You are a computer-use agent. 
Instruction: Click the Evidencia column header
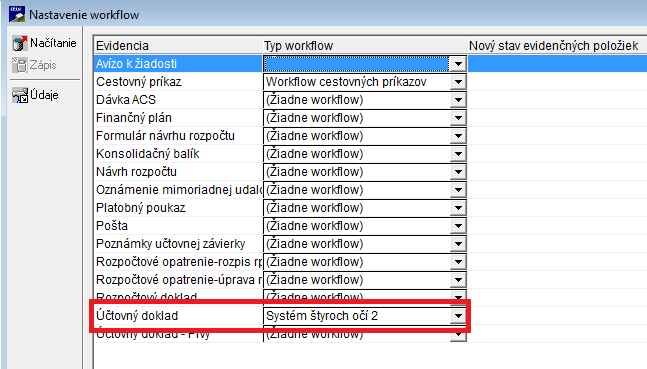coord(179,45)
